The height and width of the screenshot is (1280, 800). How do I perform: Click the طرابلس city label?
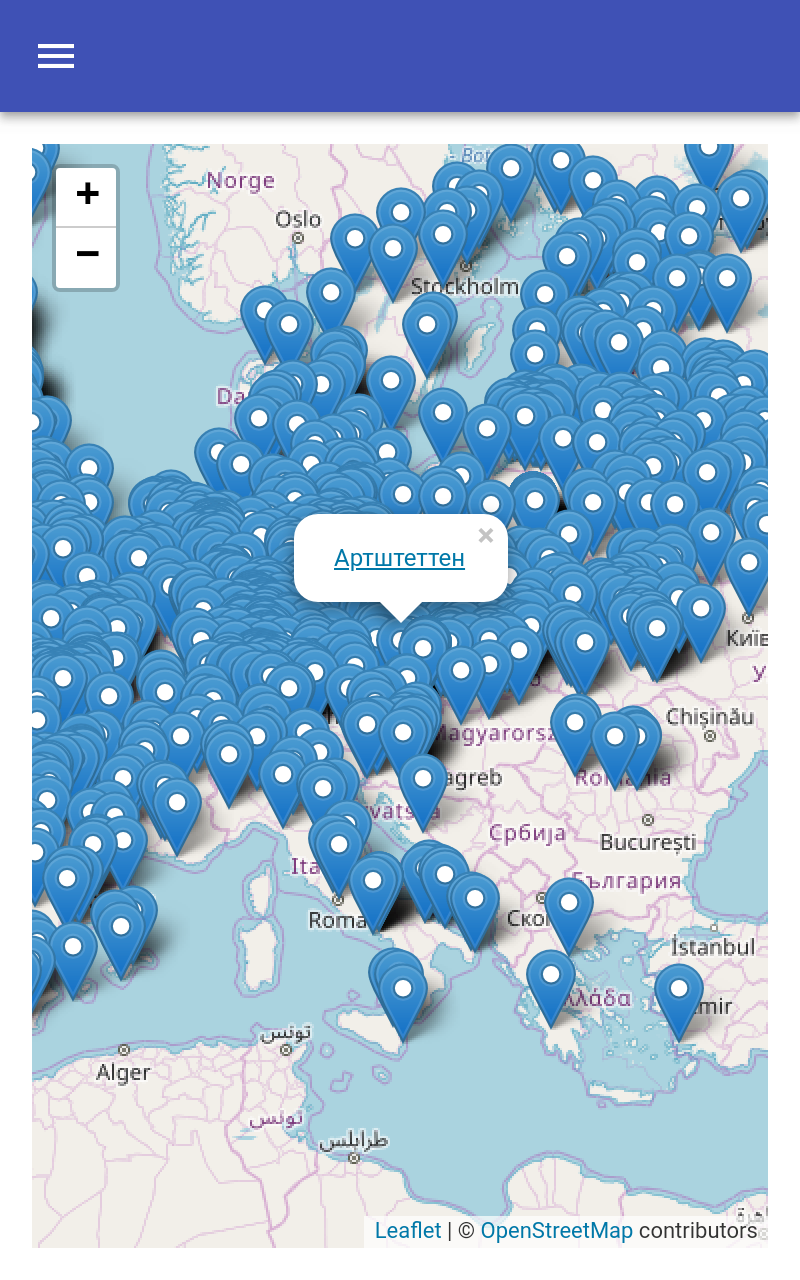353,1140
